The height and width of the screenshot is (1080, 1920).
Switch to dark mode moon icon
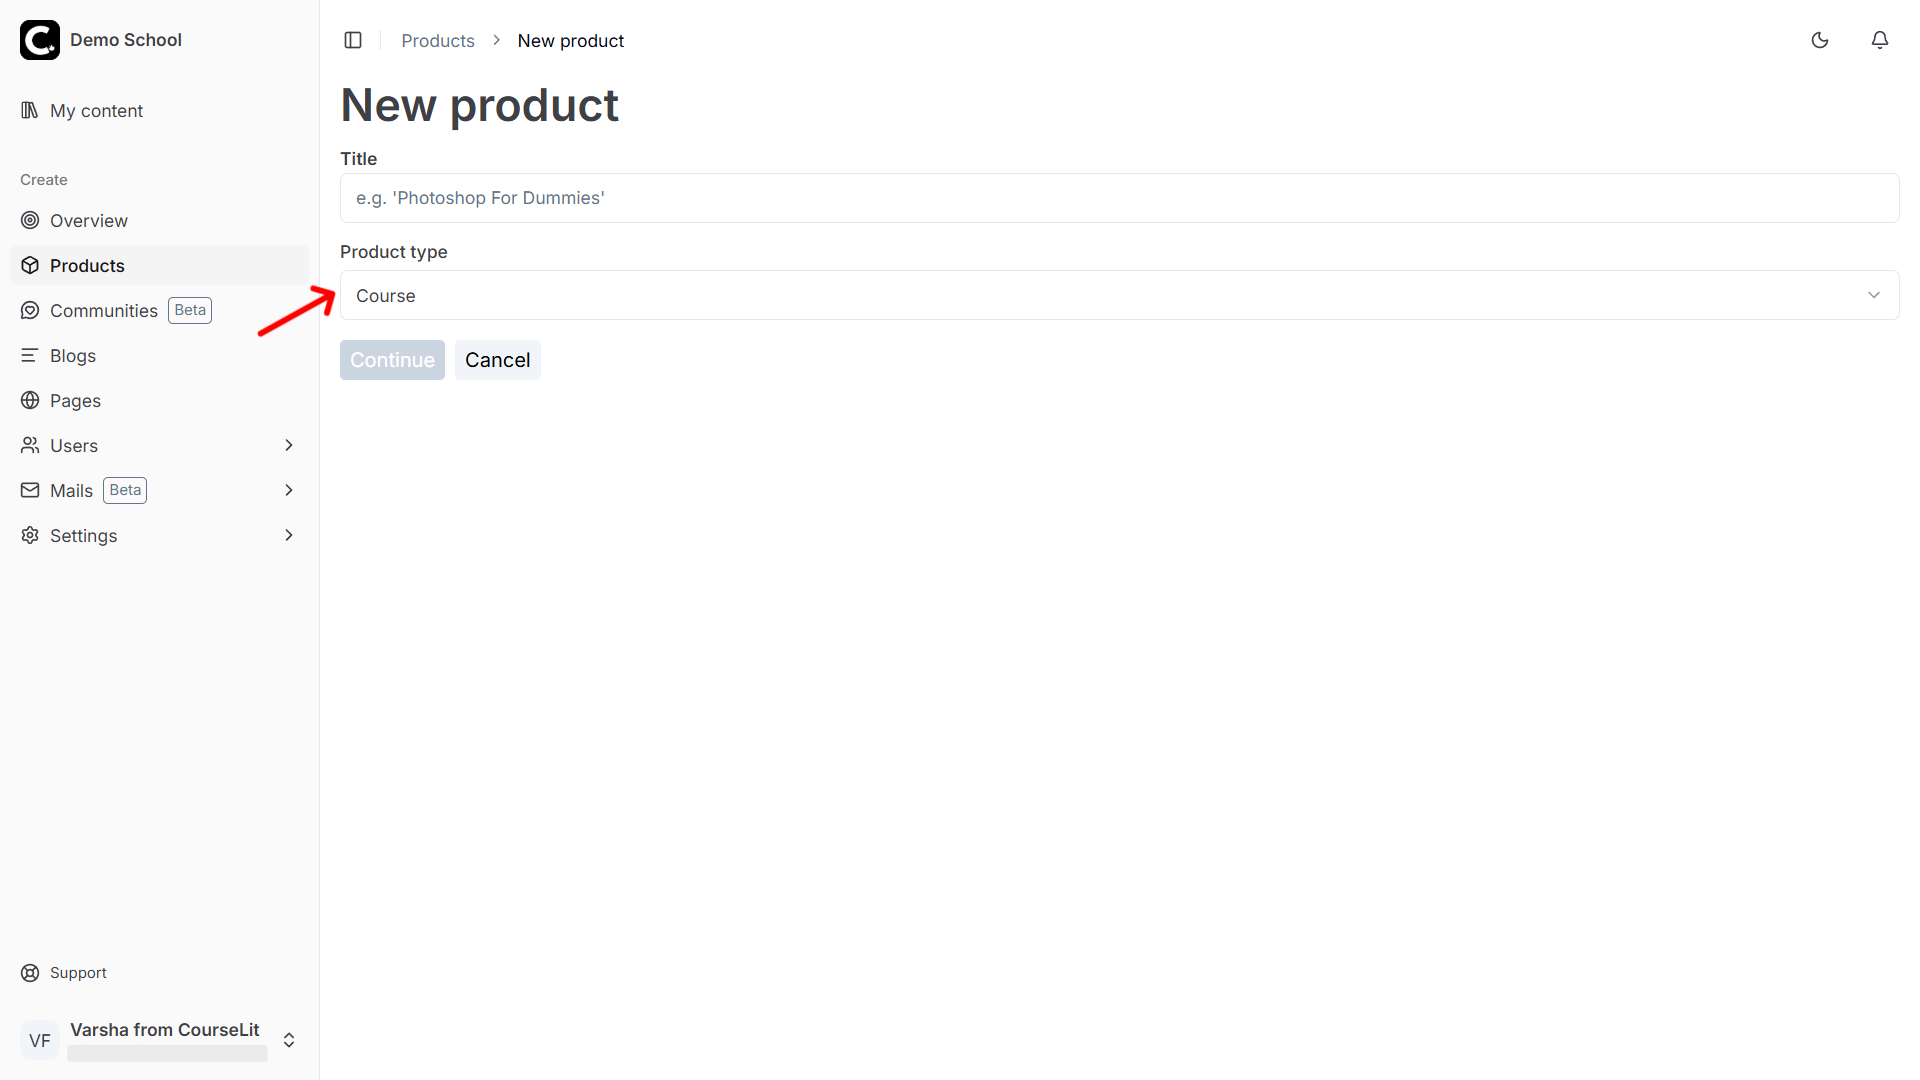coord(1820,40)
